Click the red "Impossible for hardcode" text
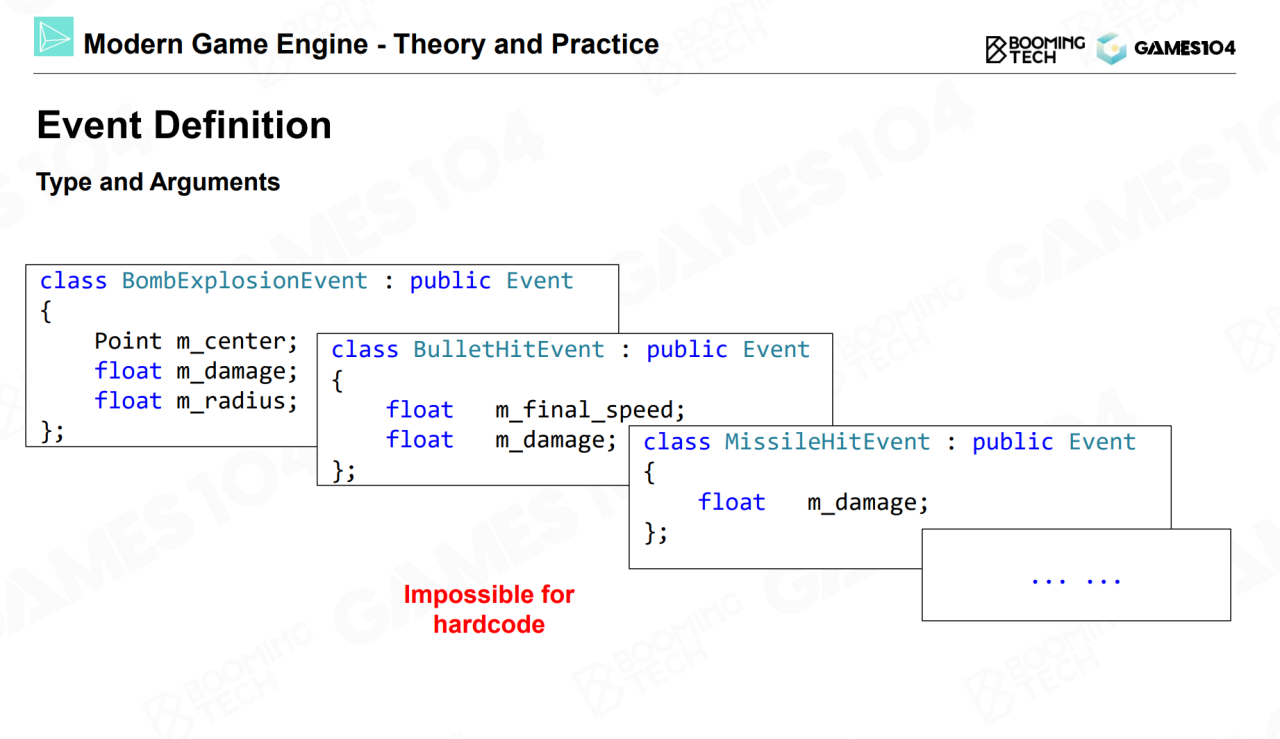 (489, 609)
